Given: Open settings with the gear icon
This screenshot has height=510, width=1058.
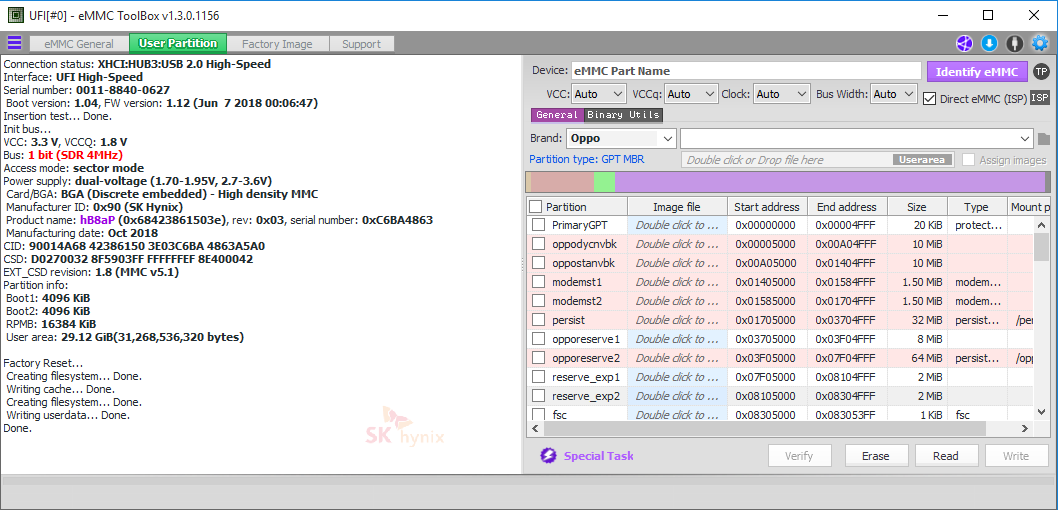Looking at the screenshot, I should pyautogui.click(x=1040, y=43).
